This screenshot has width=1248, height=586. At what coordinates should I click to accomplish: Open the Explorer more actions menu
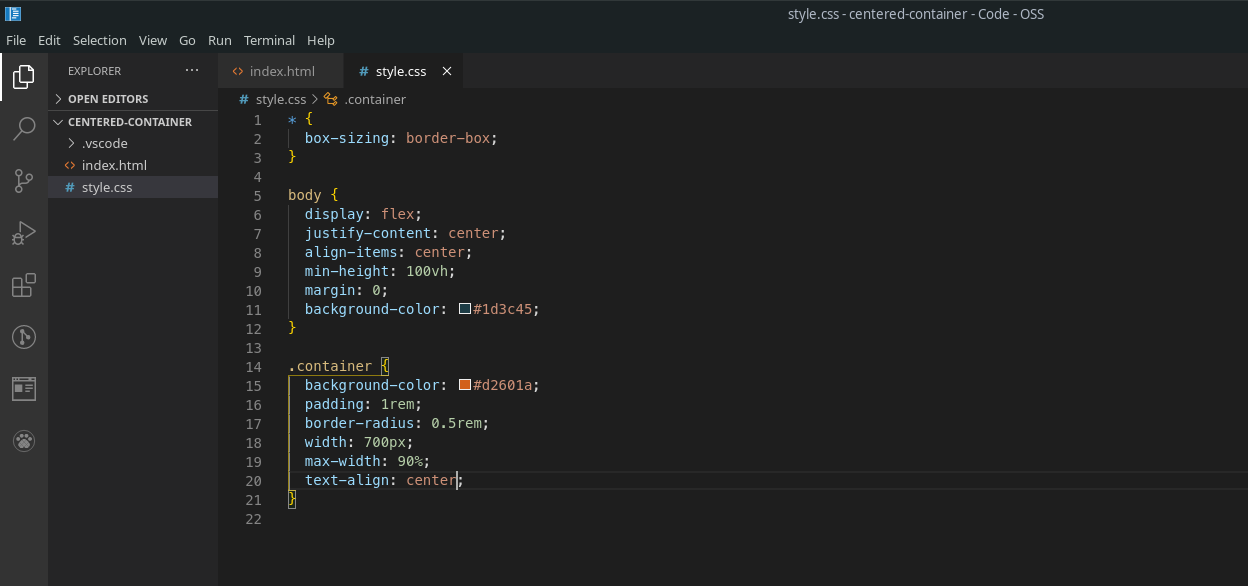pyautogui.click(x=192, y=70)
